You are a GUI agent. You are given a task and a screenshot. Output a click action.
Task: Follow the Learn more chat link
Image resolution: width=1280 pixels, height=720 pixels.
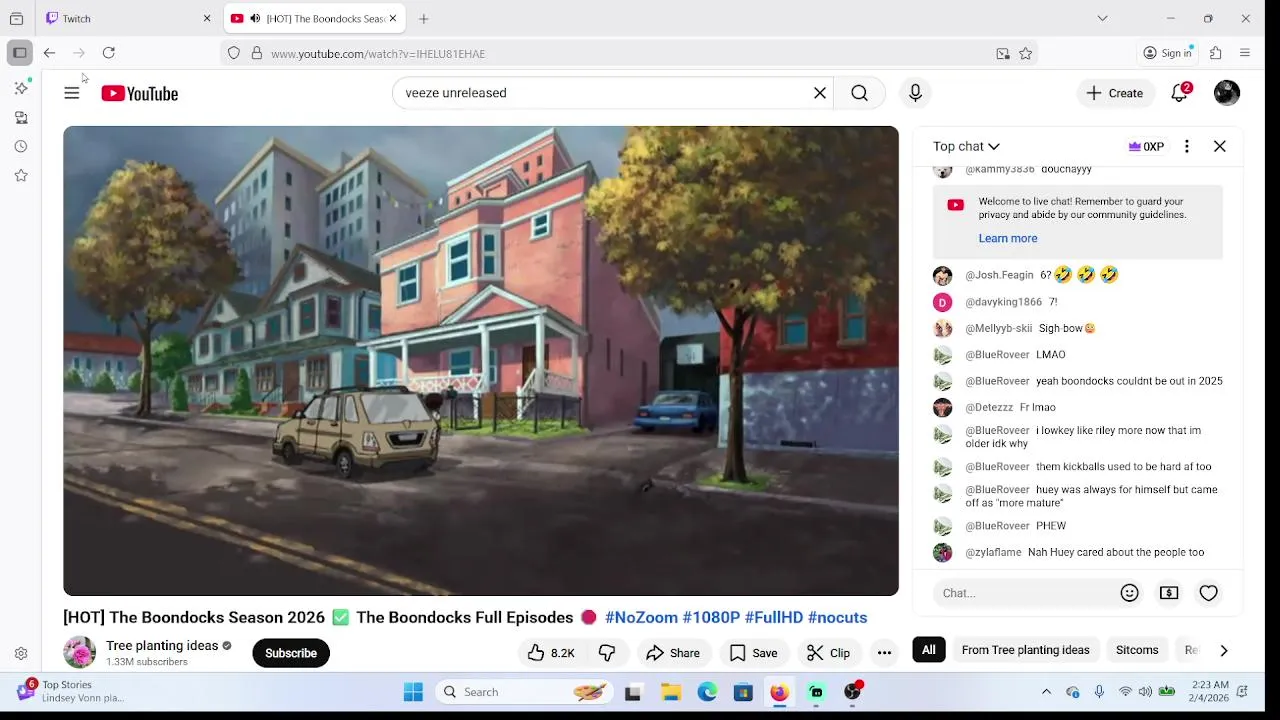(1008, 238)
